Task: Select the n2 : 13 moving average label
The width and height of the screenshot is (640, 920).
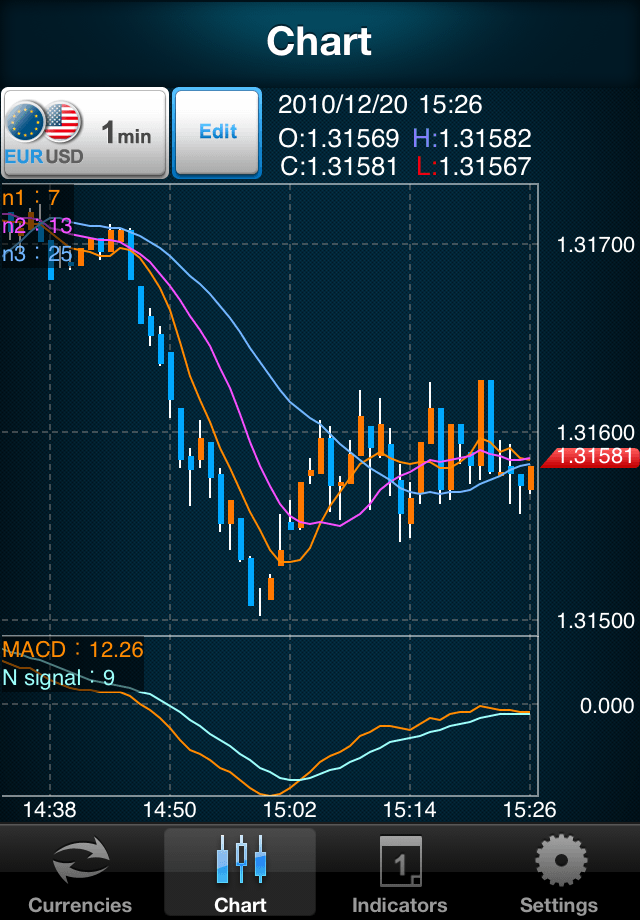Action: [x=37, y=226]
